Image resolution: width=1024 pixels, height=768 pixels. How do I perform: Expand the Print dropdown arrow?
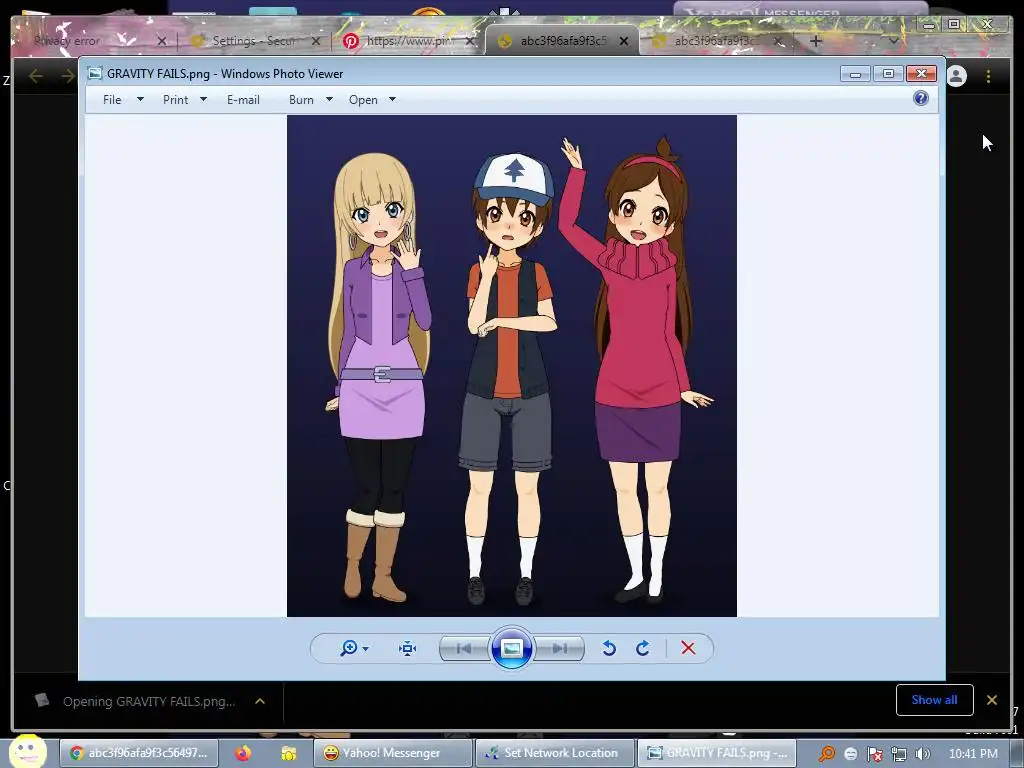pos(203,99)
